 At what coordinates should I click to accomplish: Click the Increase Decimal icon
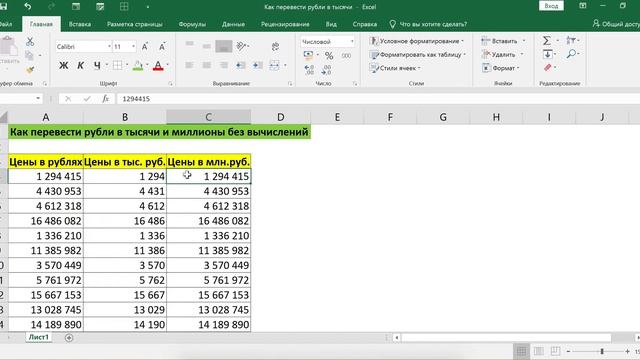pyautogui.click(x=309, y=70)
